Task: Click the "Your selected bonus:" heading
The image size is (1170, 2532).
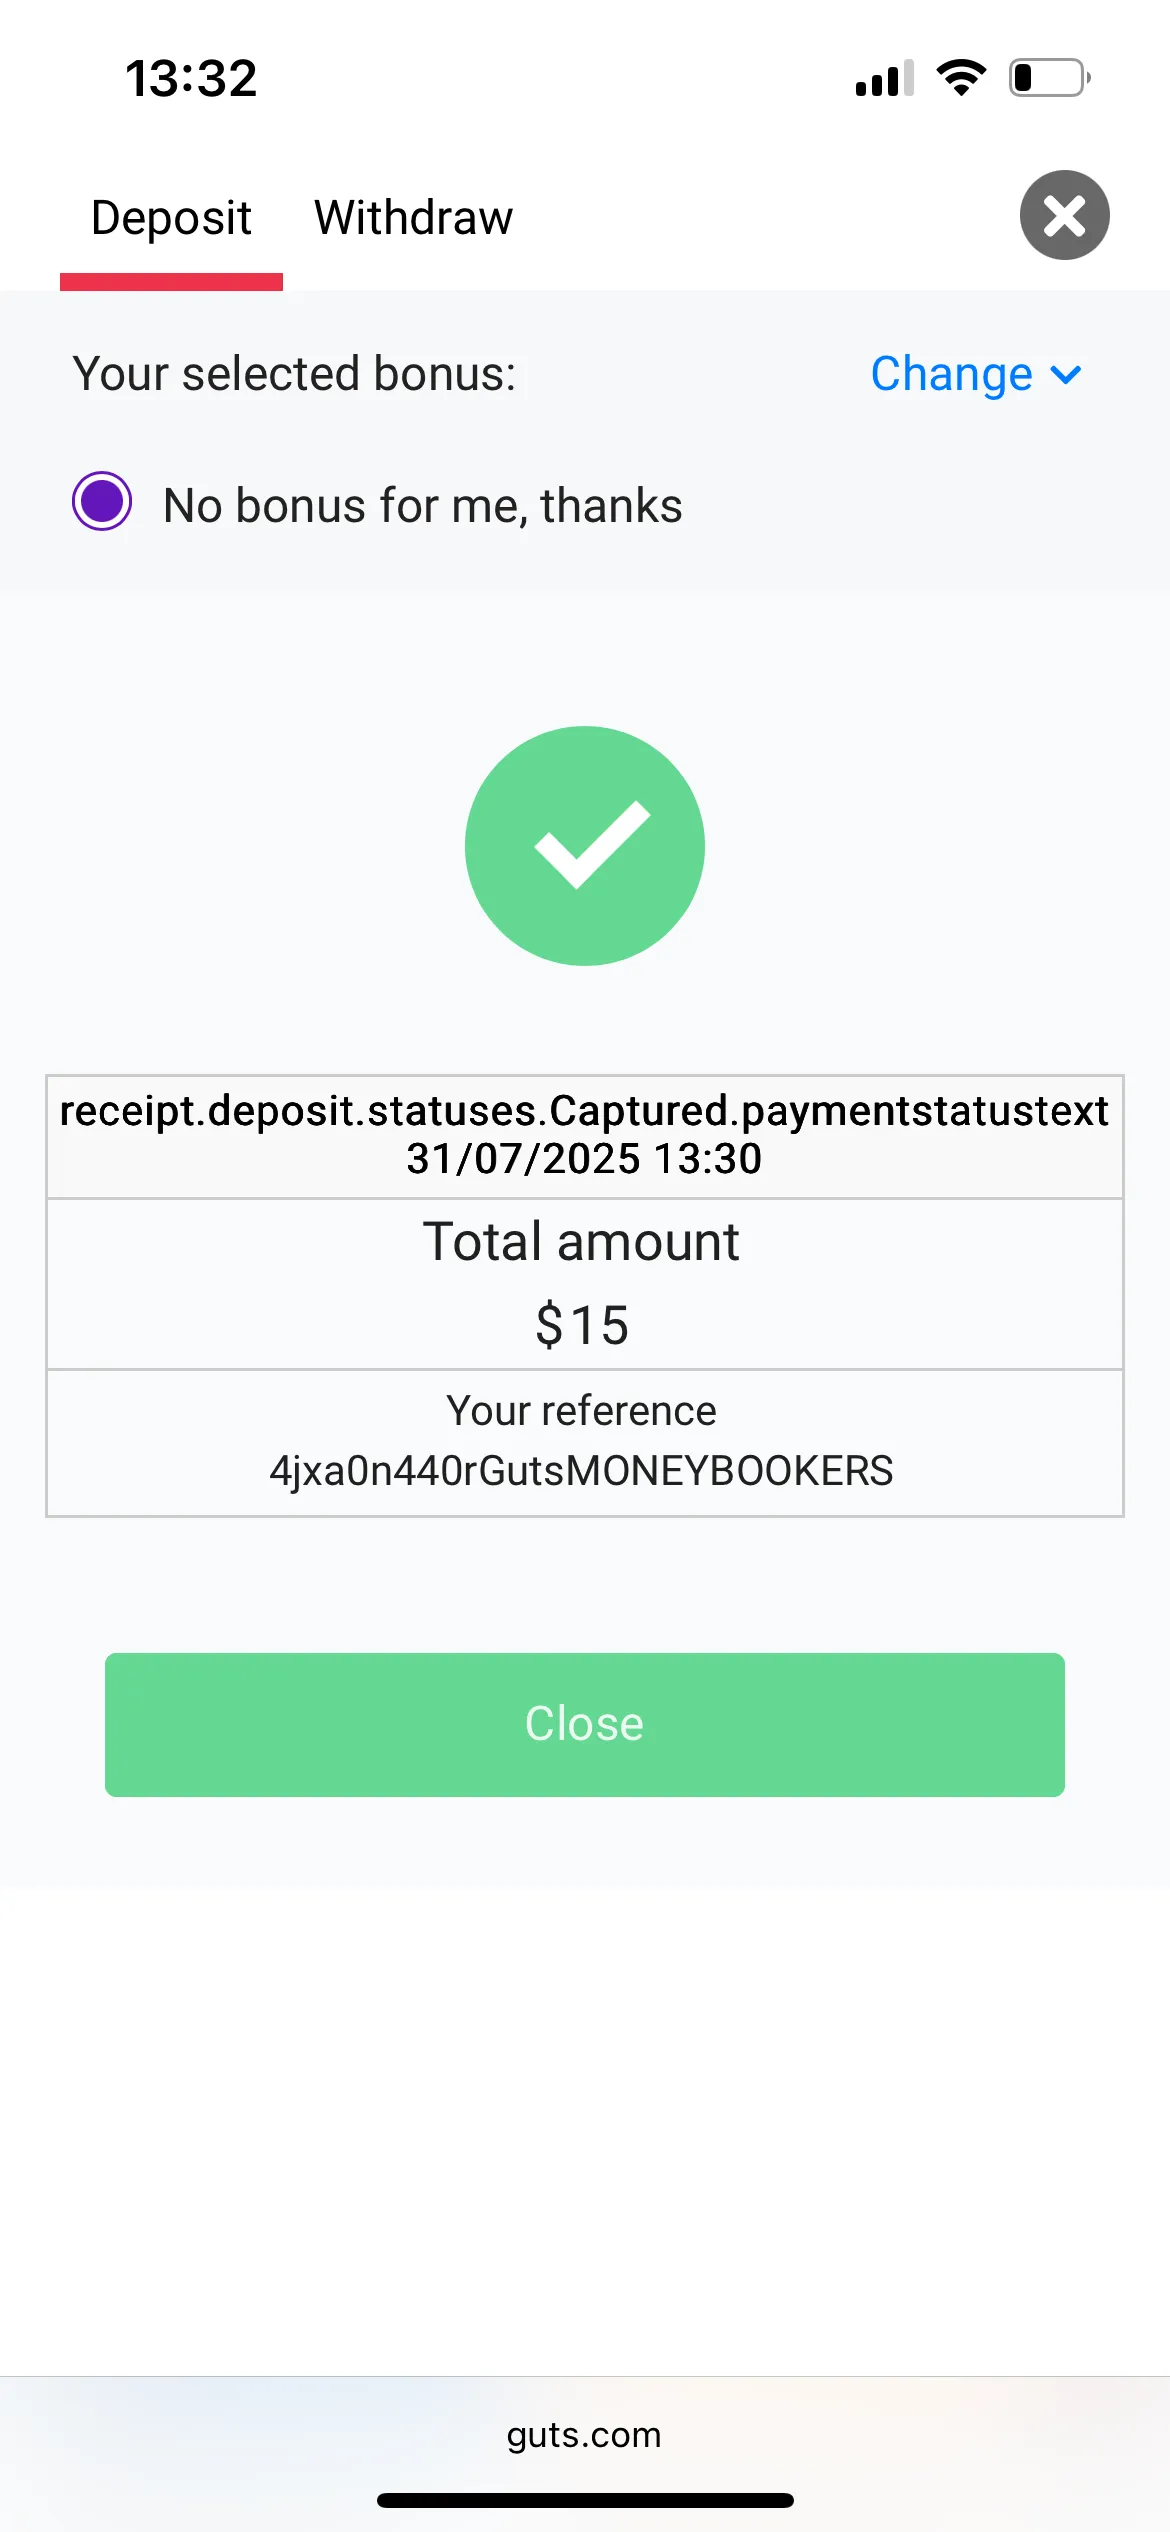Action: [294, 374]
